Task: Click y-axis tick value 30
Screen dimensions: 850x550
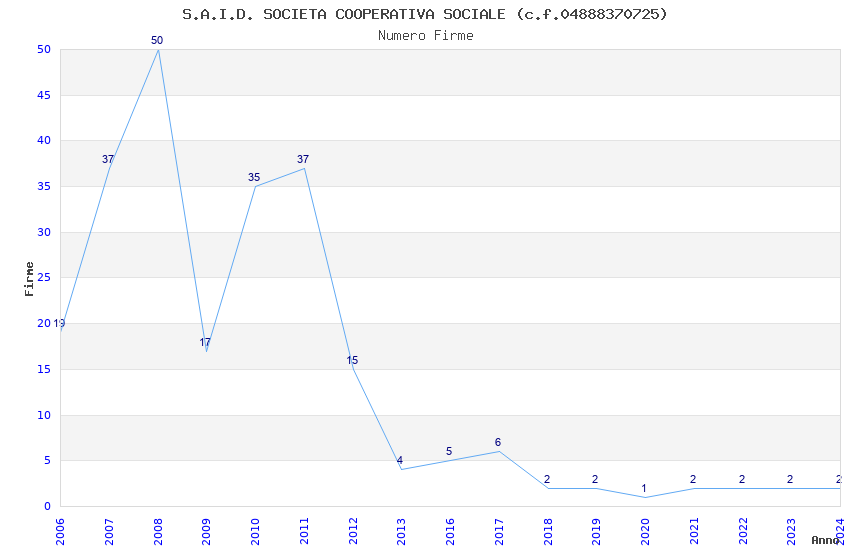Action: (44, 232)
